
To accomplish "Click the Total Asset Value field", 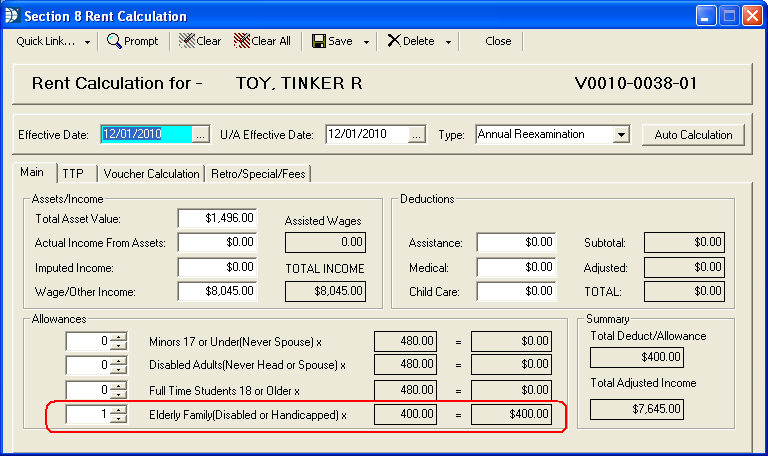I will pyautogui.click(x=217, y=218).
